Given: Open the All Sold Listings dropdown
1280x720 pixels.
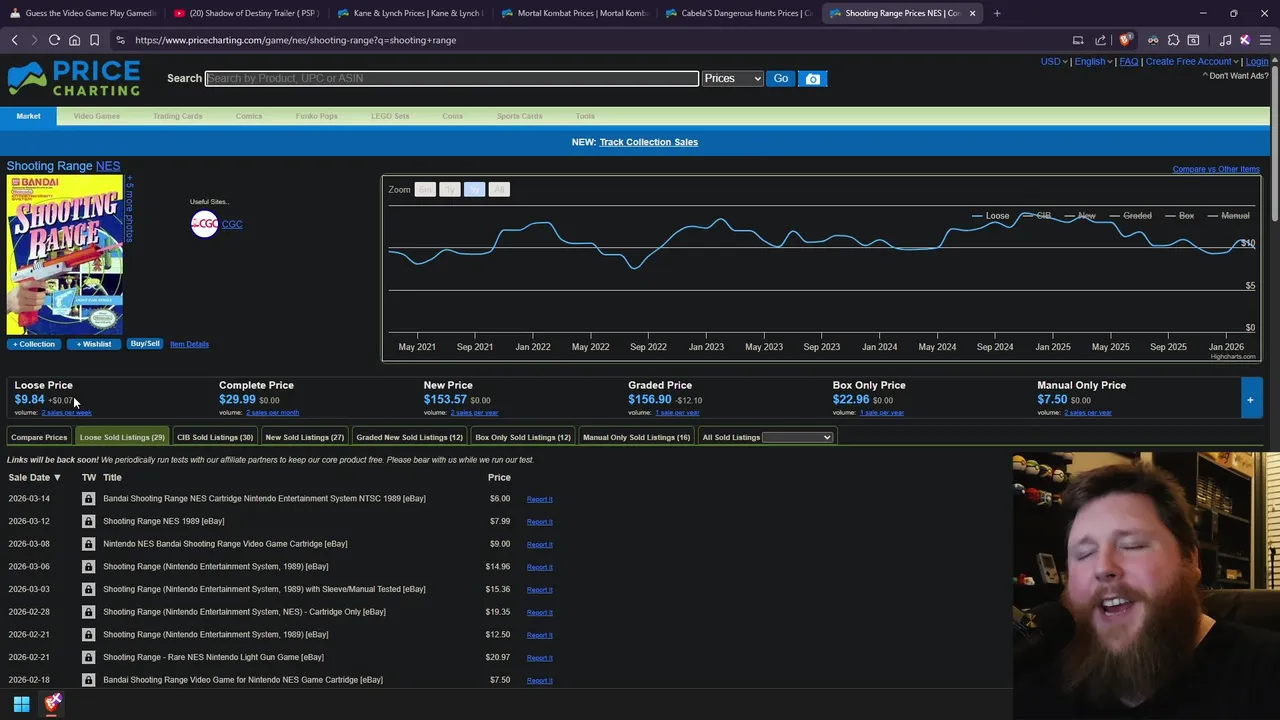Looking at the screenshot, I should click(797, 437).
